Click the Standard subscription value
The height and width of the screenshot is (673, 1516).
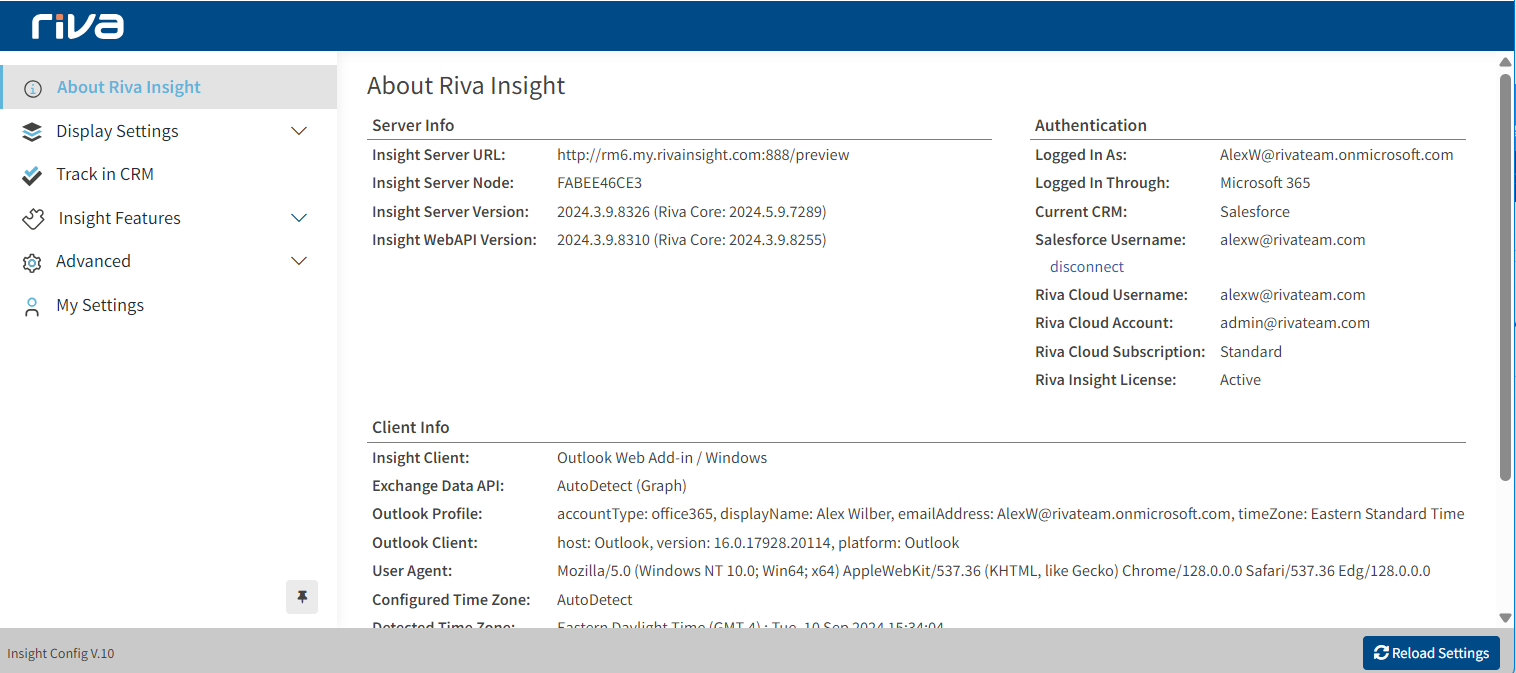pyautogui.click(x=1251, y=352)
